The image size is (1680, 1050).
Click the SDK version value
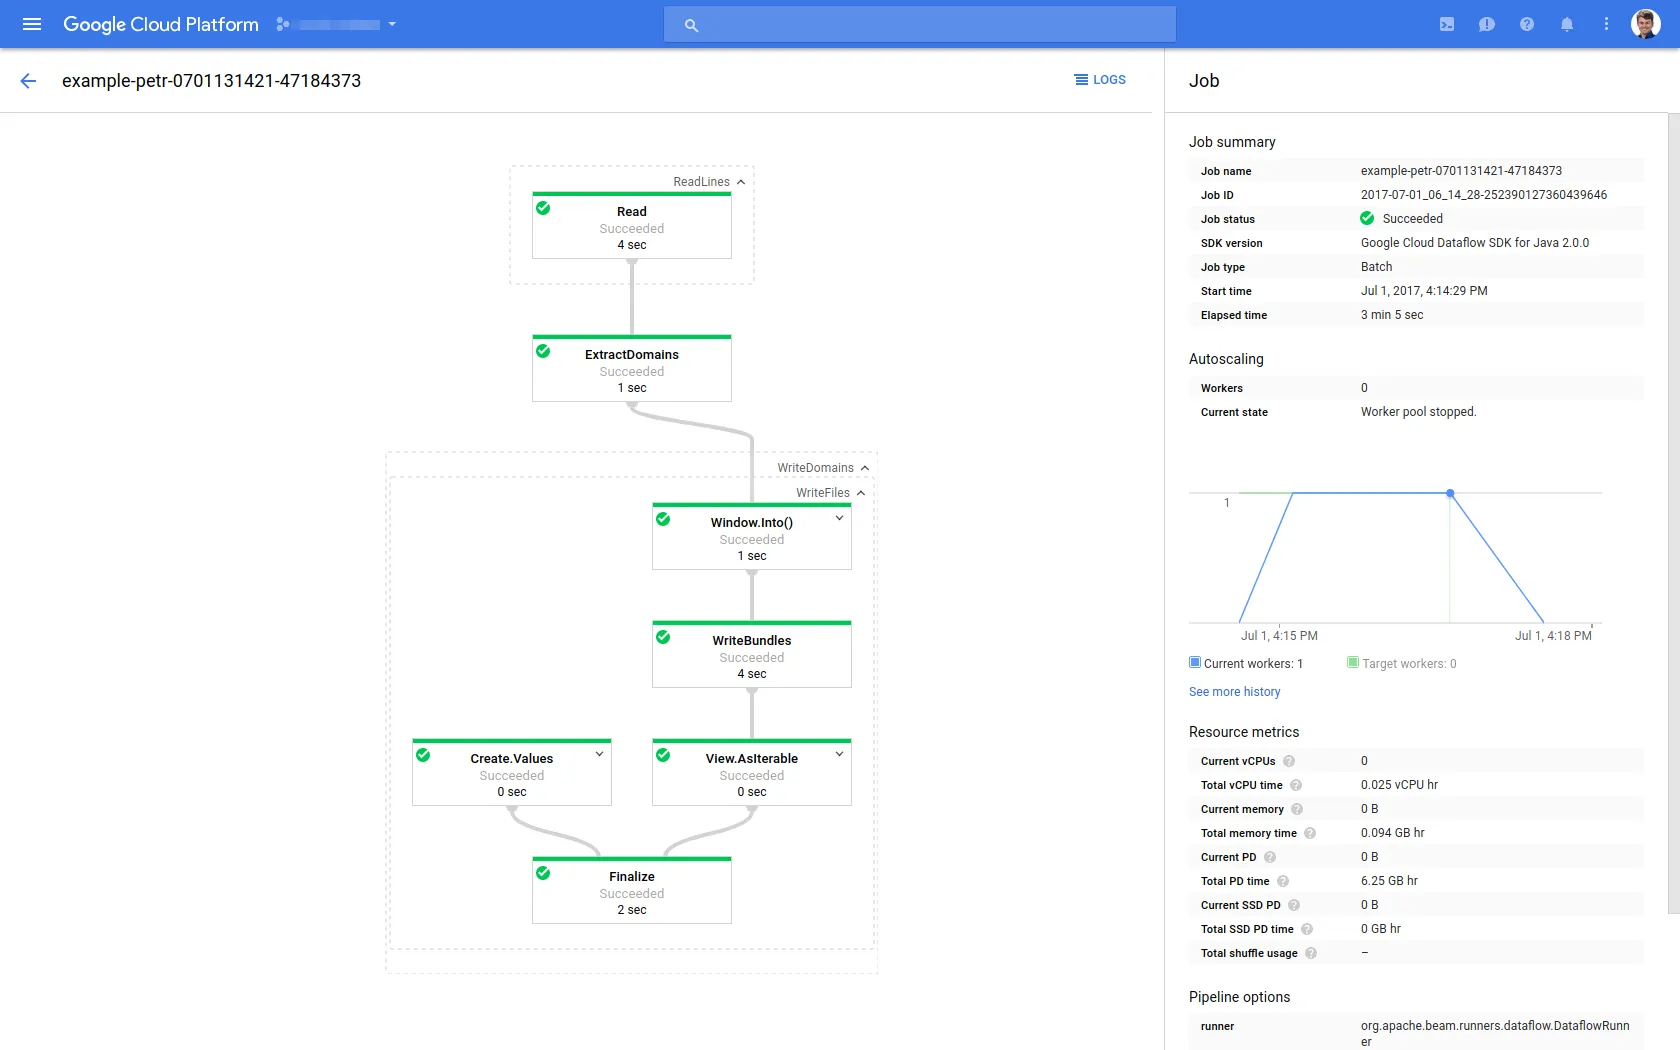point(1475,243)
